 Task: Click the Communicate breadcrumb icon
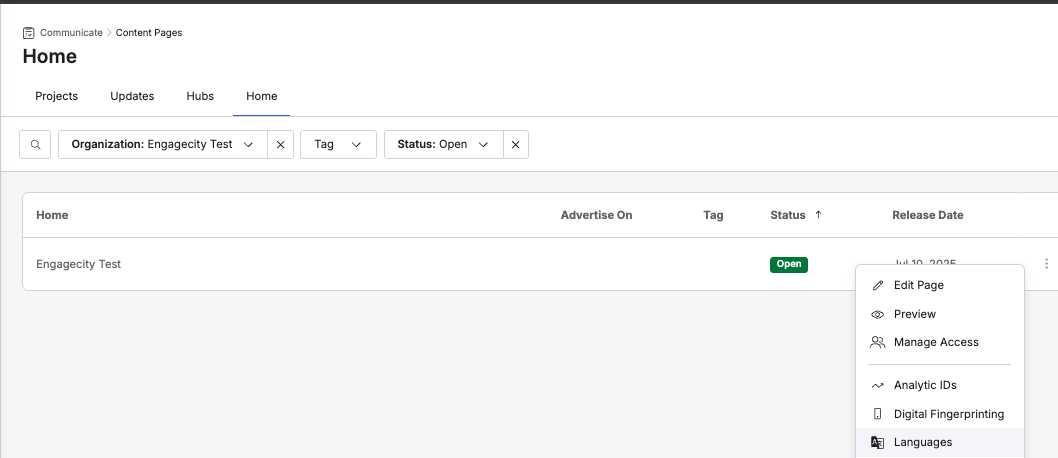click(x=28, y=33)
